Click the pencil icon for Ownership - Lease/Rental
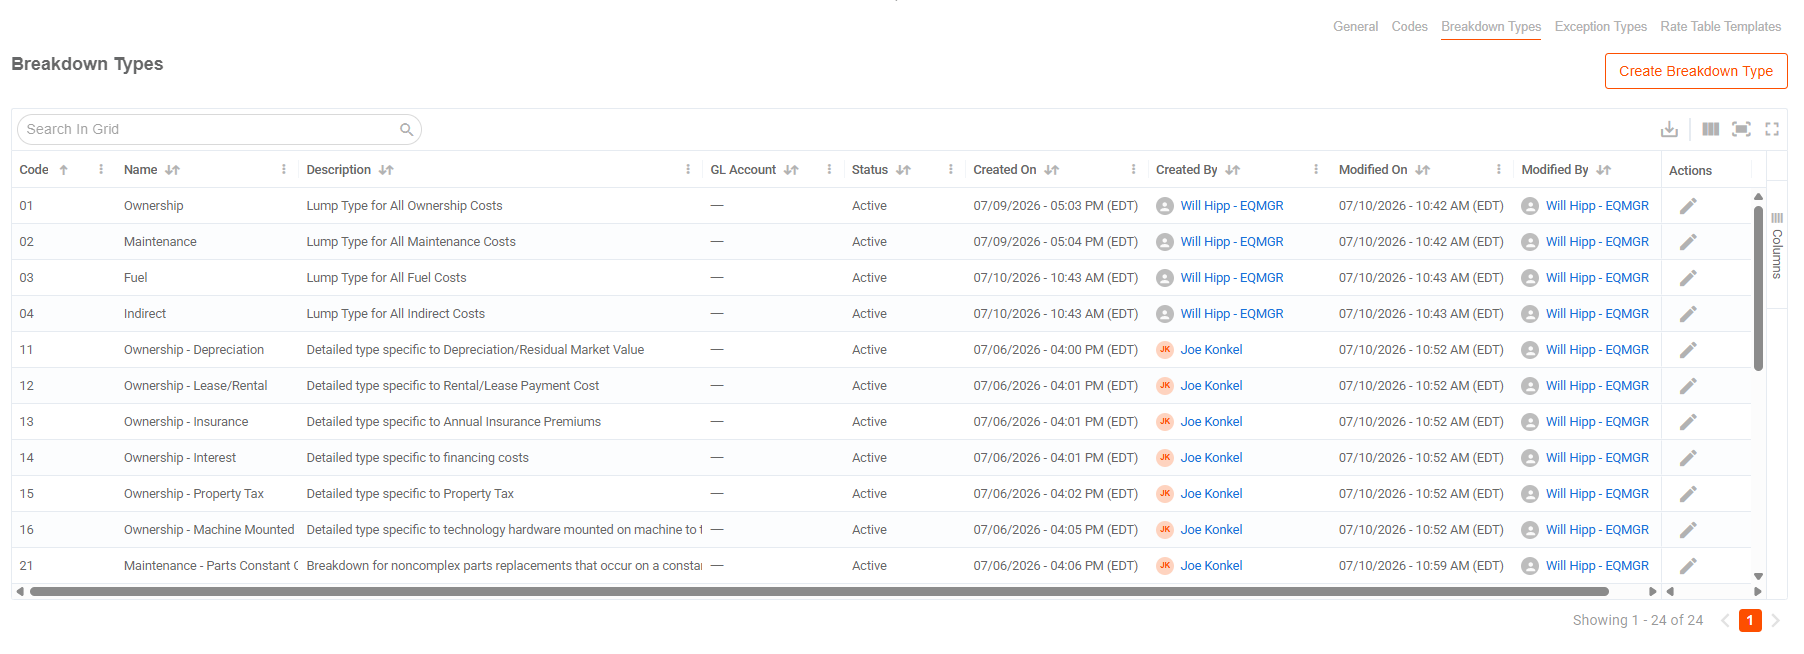This screenshot has height=654, width=1804. pyautogui.click(x=1688, y=386)
